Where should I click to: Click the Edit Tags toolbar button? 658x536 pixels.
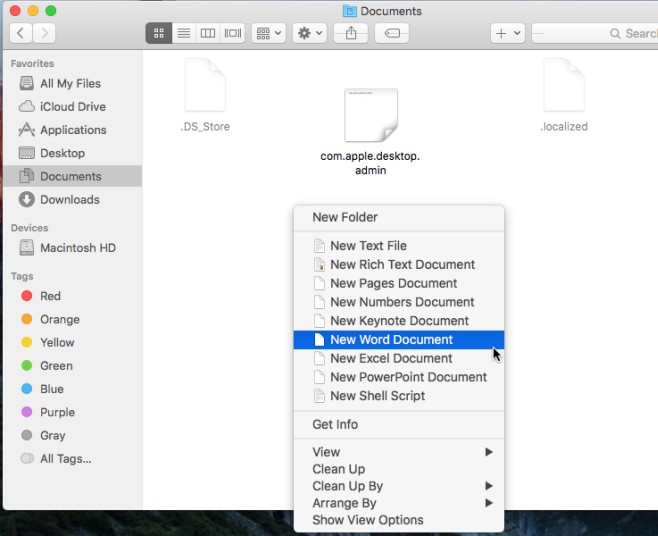click(x=392, y=33)
